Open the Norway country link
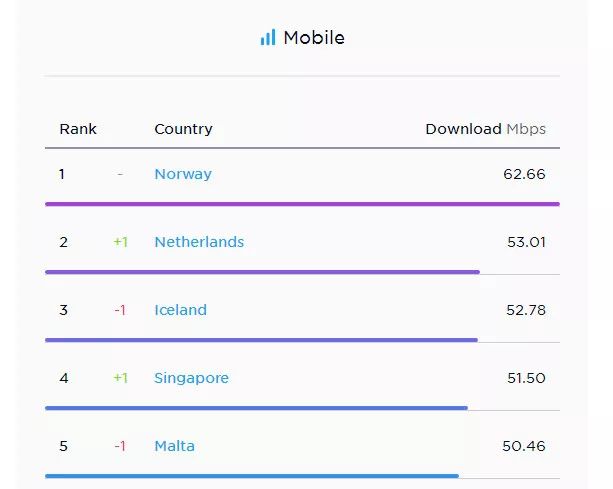The width and height of the screenshot is (613, 489). pos(183,174)
